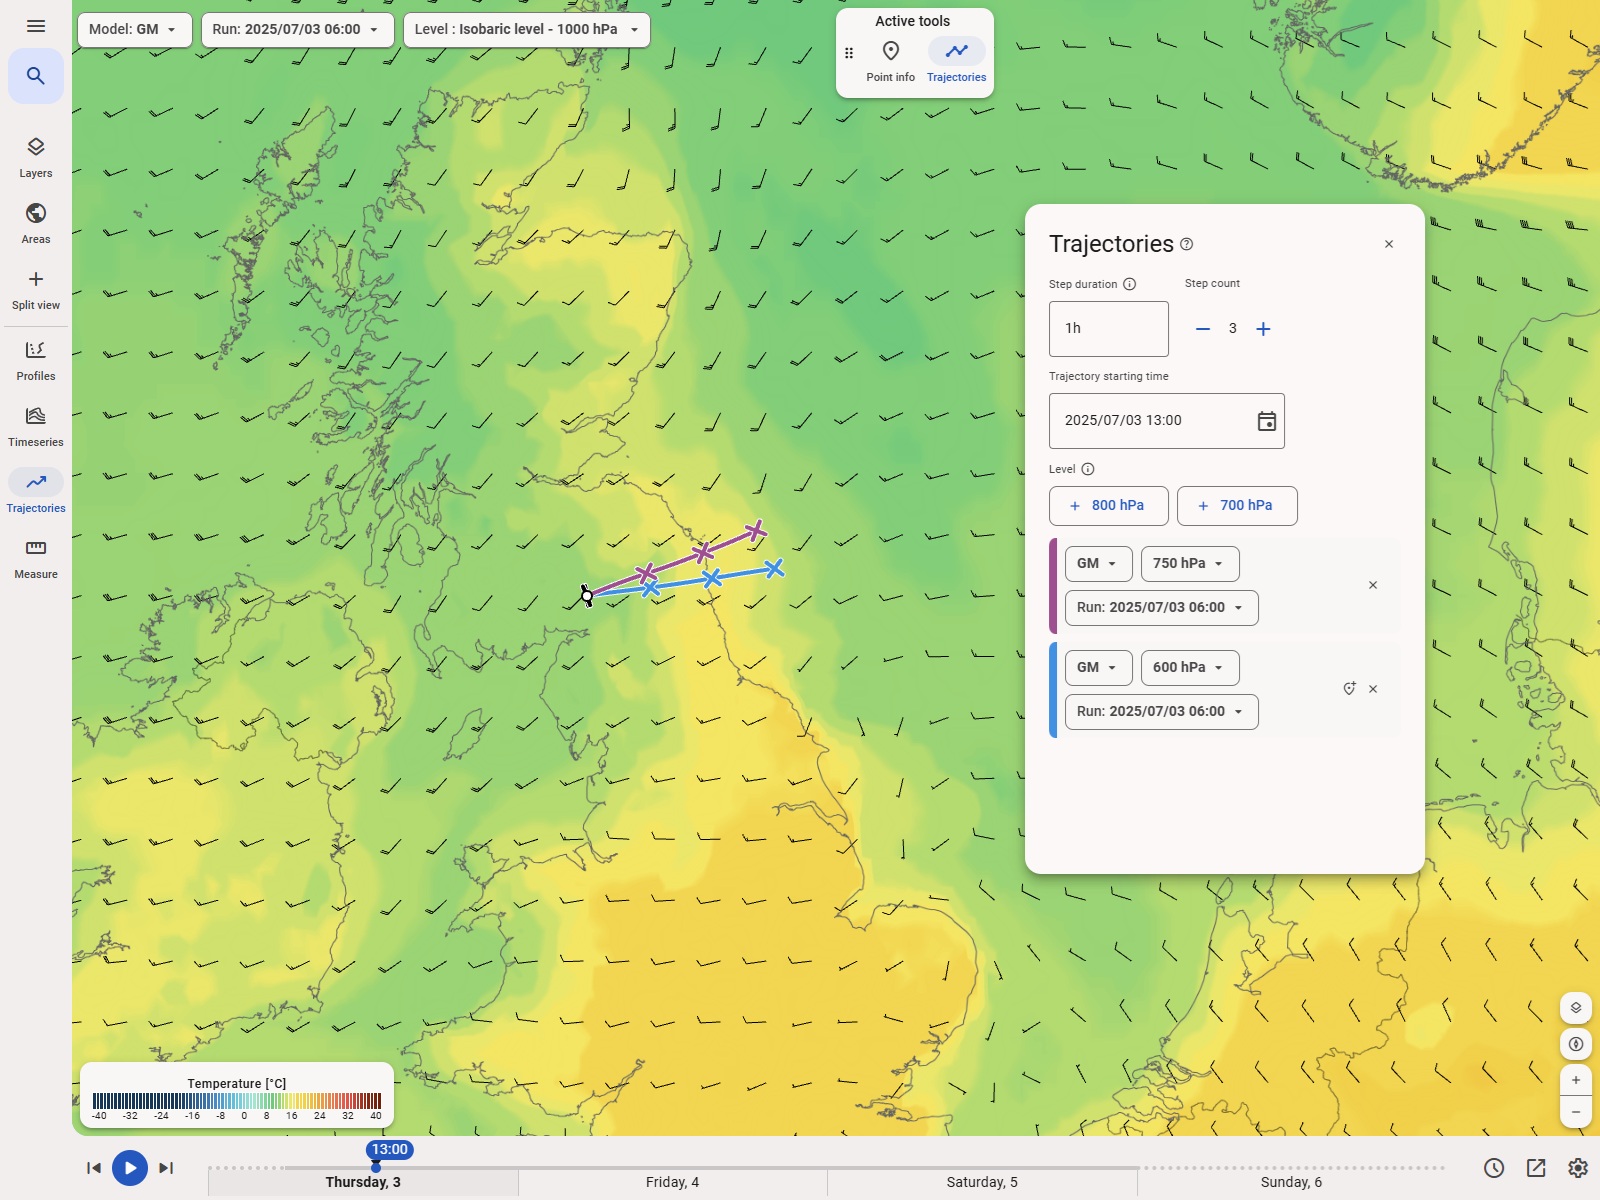Remove the 750 hPa trajectory
This screenshot has width=1600, height=1200.
pyautogui.click(x=1373, y=585)
